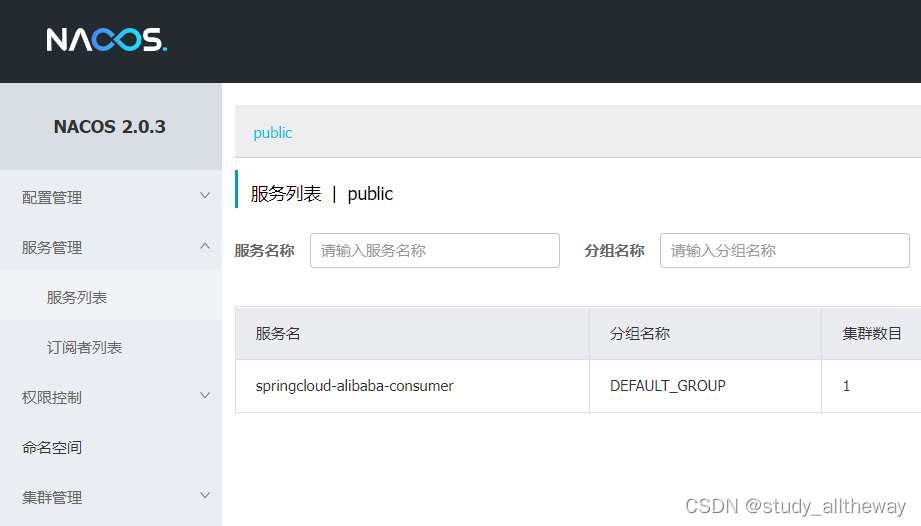Focus the 服务名称 search input
The height and width of the screenshot is (526, 921).
click(x=435, y=251)
